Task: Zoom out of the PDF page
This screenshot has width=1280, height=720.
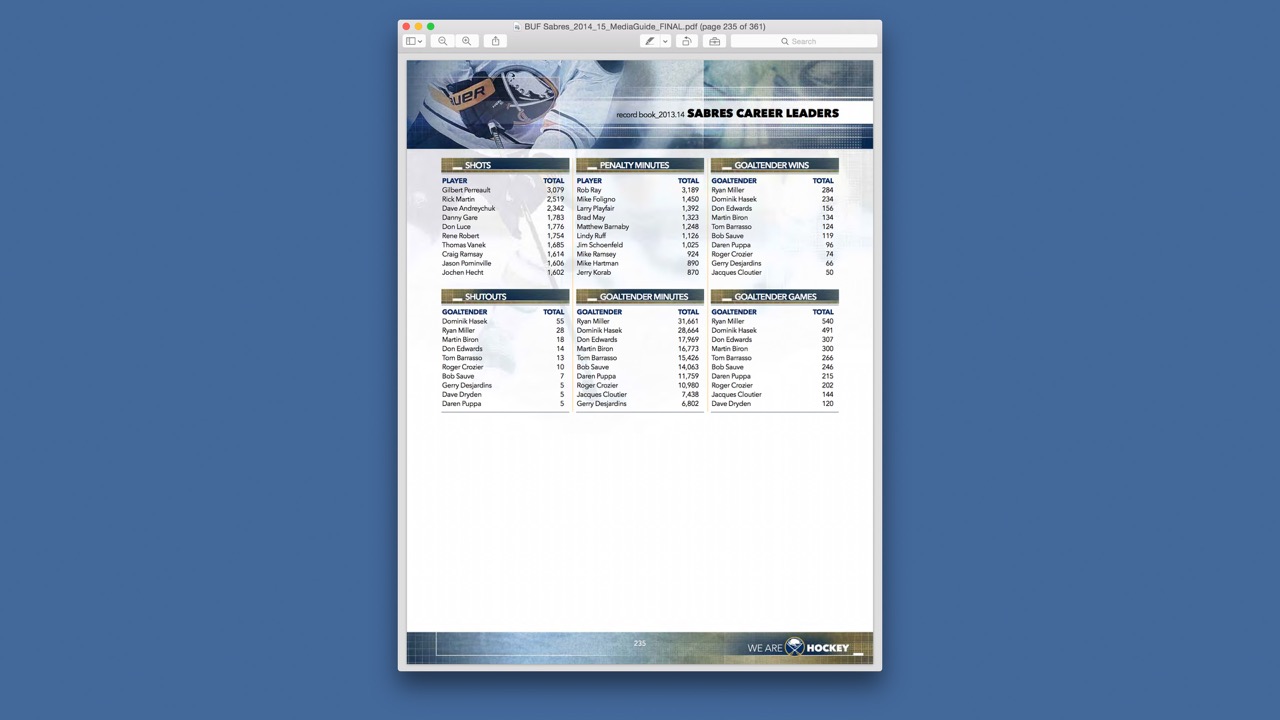Action: pos(443,41)
